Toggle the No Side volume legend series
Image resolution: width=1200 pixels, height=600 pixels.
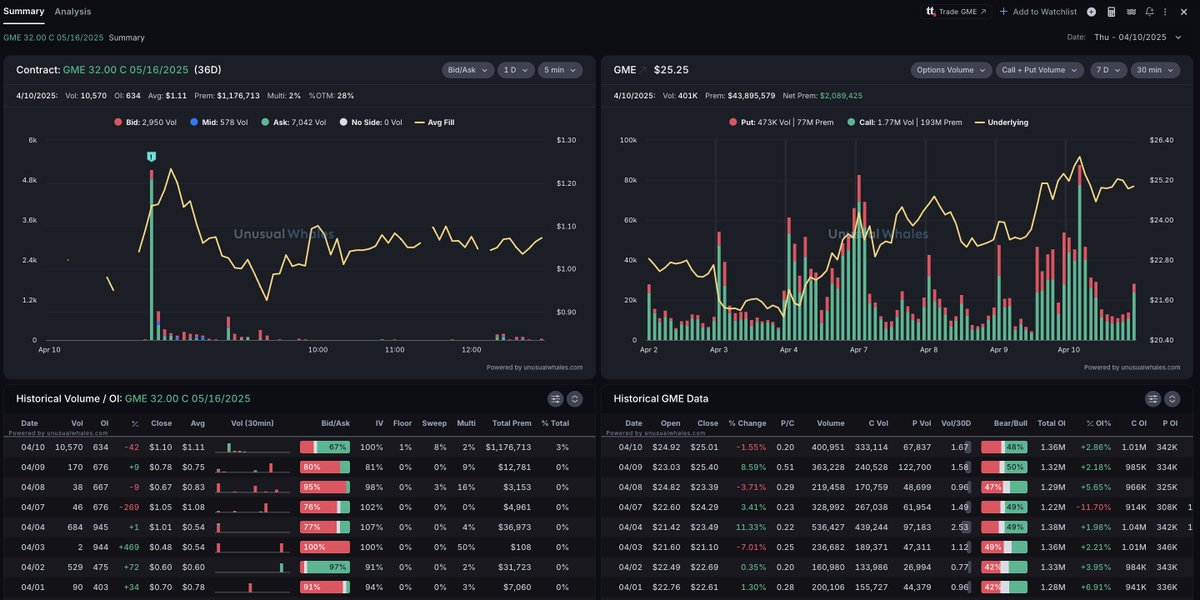pyautogui.click(x=372, y=122)
